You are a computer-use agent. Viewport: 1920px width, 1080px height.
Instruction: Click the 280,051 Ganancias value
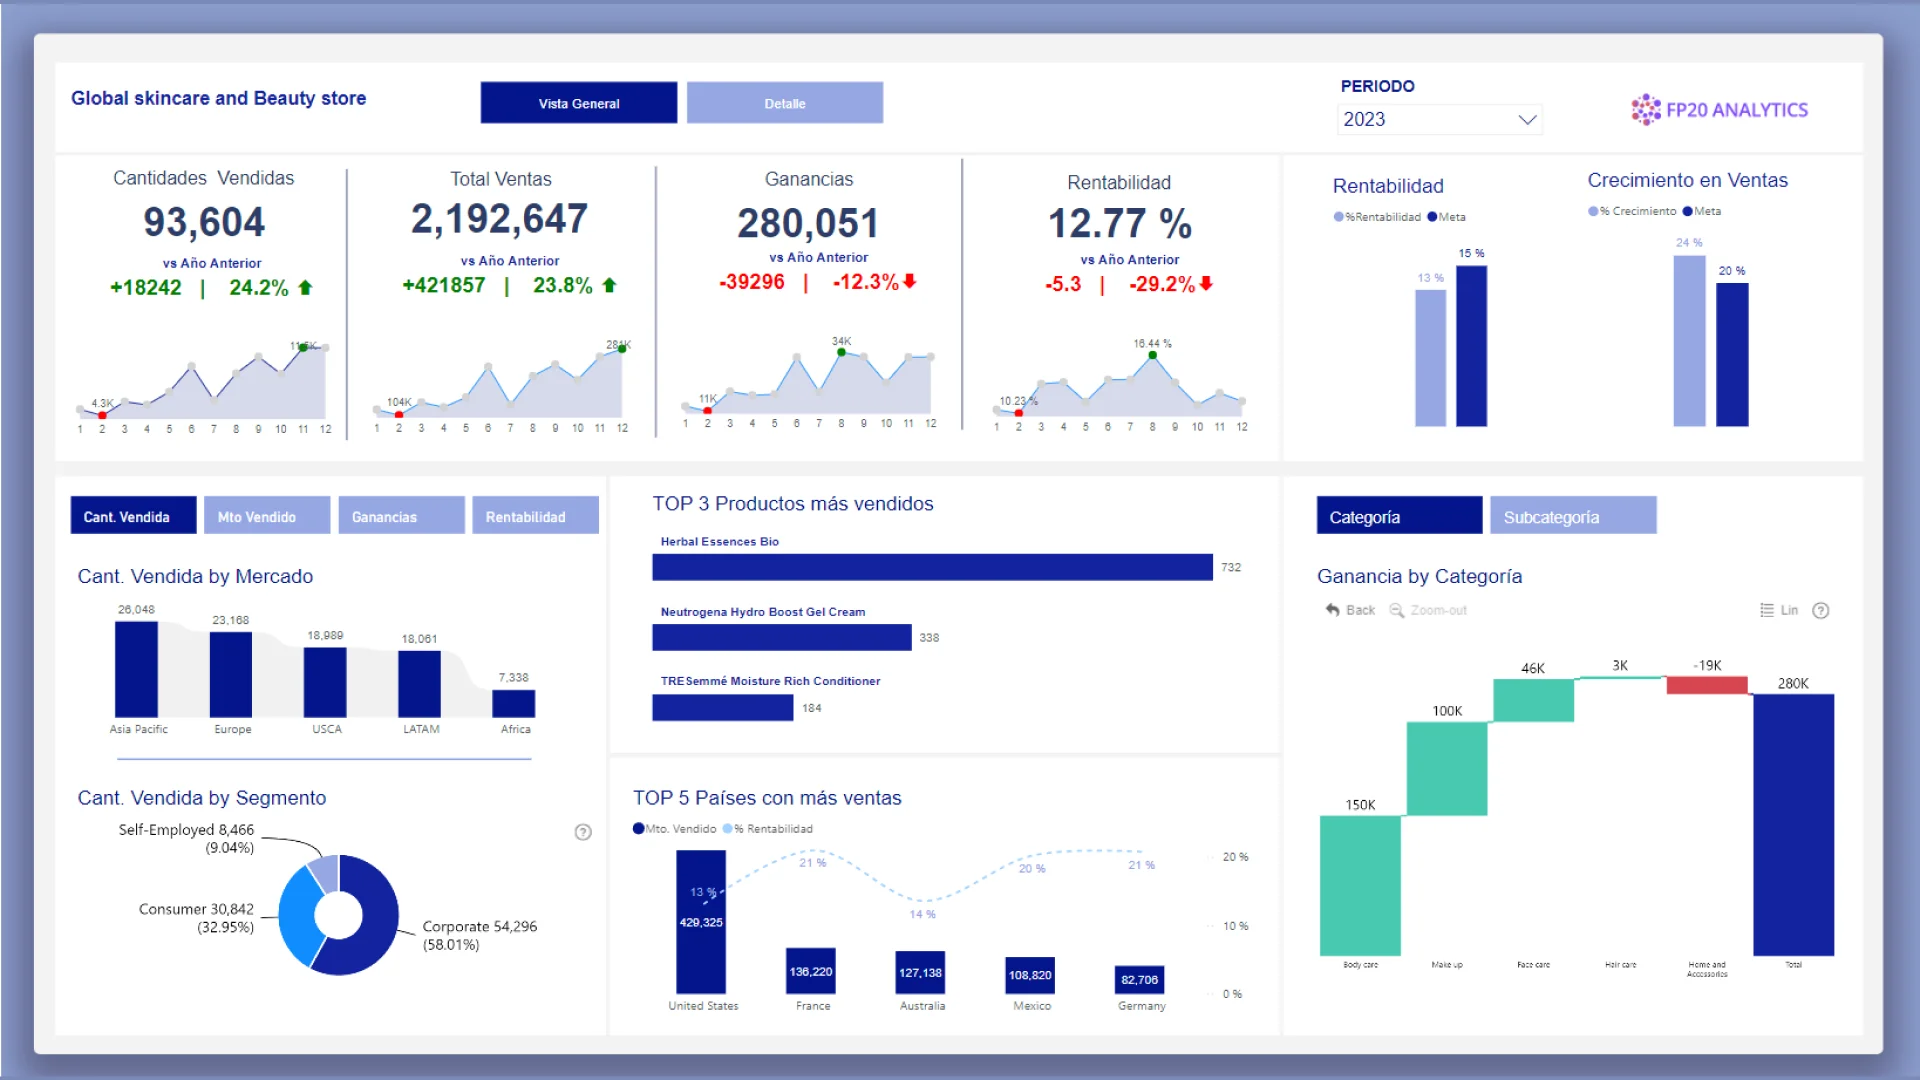[x=808, y=223]
